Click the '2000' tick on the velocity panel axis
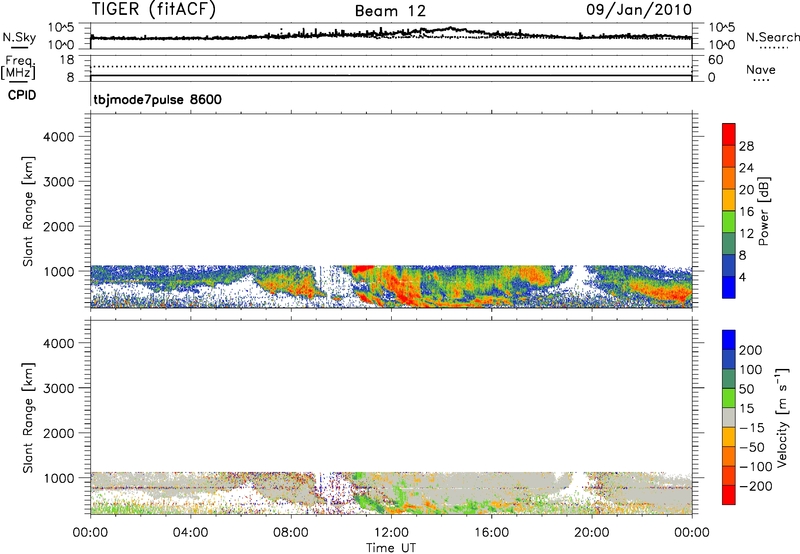The height and width of the screenshot is (554, 800). (x=59, y=433)
